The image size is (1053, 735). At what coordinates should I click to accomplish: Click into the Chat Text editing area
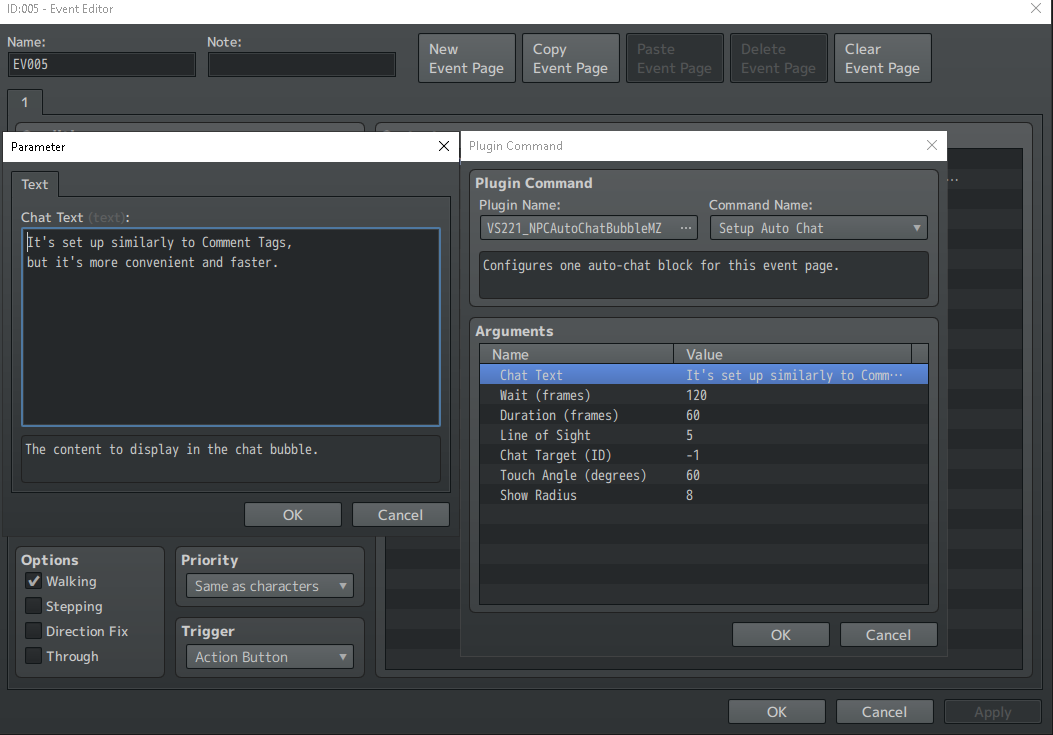tap(231, 327)
